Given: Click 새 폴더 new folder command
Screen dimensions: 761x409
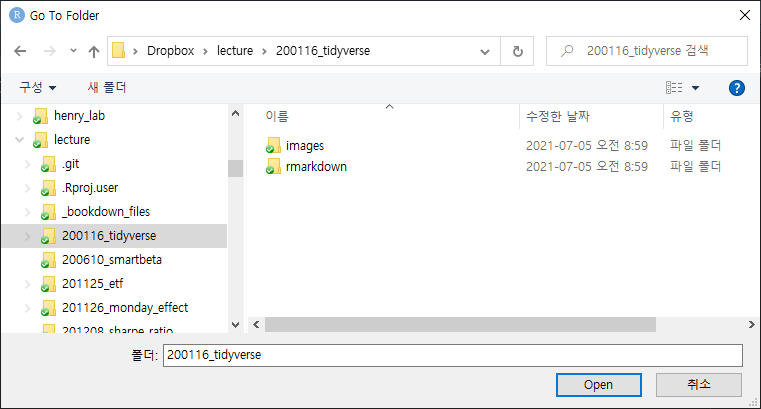Looking at the screenshot, I should point(107,87).
